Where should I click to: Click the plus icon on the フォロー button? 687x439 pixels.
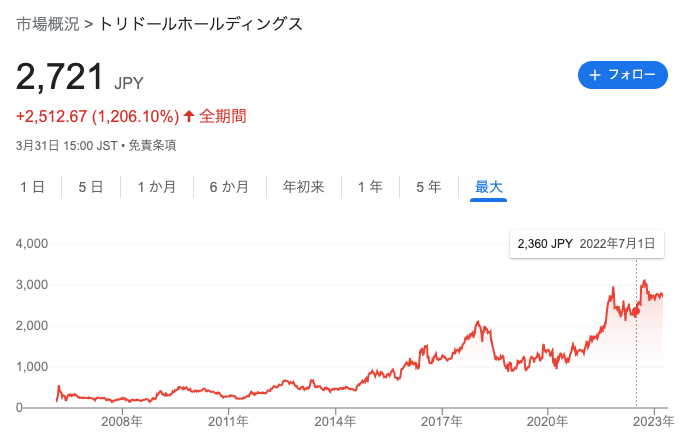point(595,75)
